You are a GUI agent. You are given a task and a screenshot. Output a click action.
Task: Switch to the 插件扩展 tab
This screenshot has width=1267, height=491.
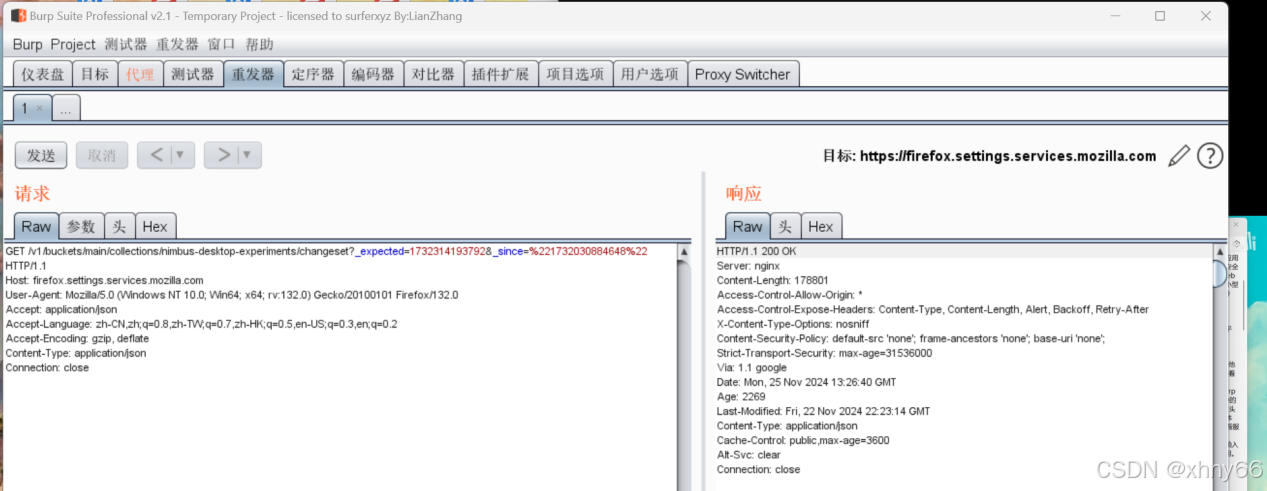coord(500,74)
